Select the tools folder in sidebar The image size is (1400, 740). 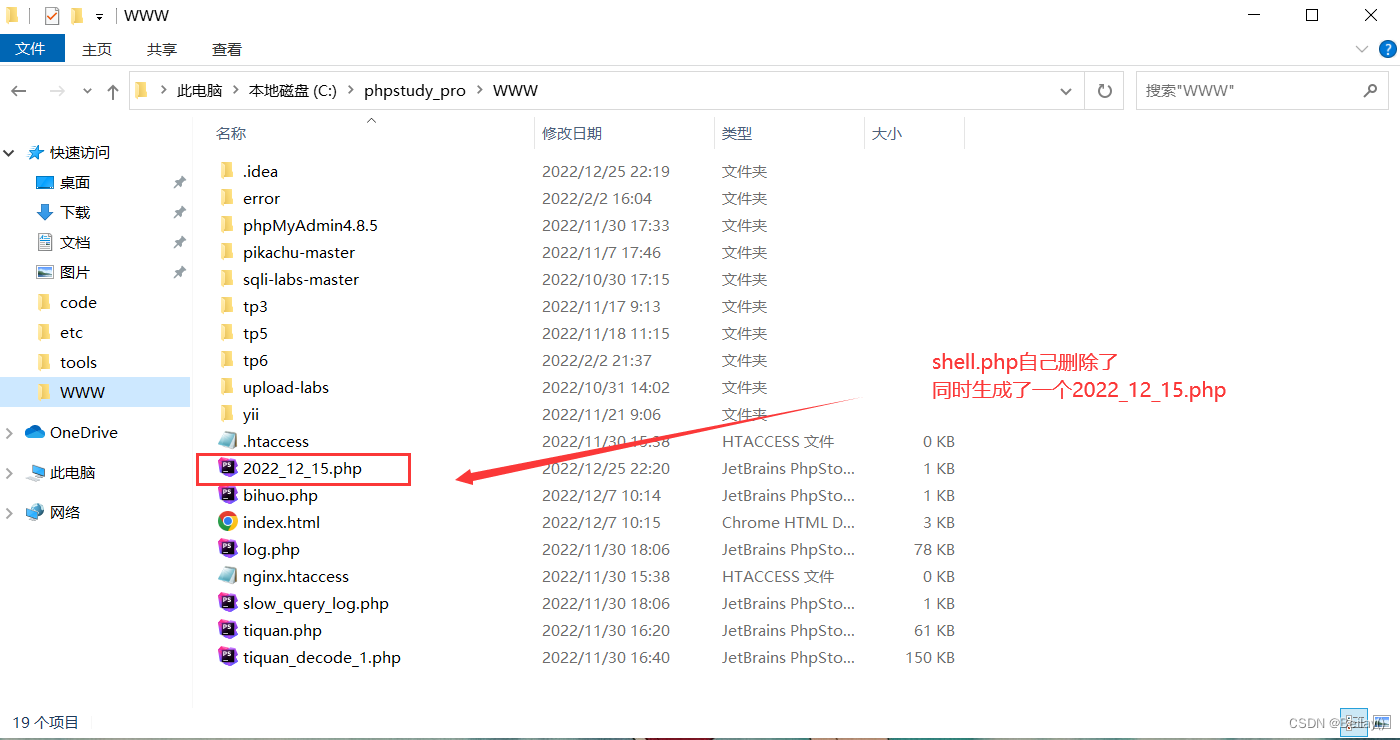click(x=78, y=362)
